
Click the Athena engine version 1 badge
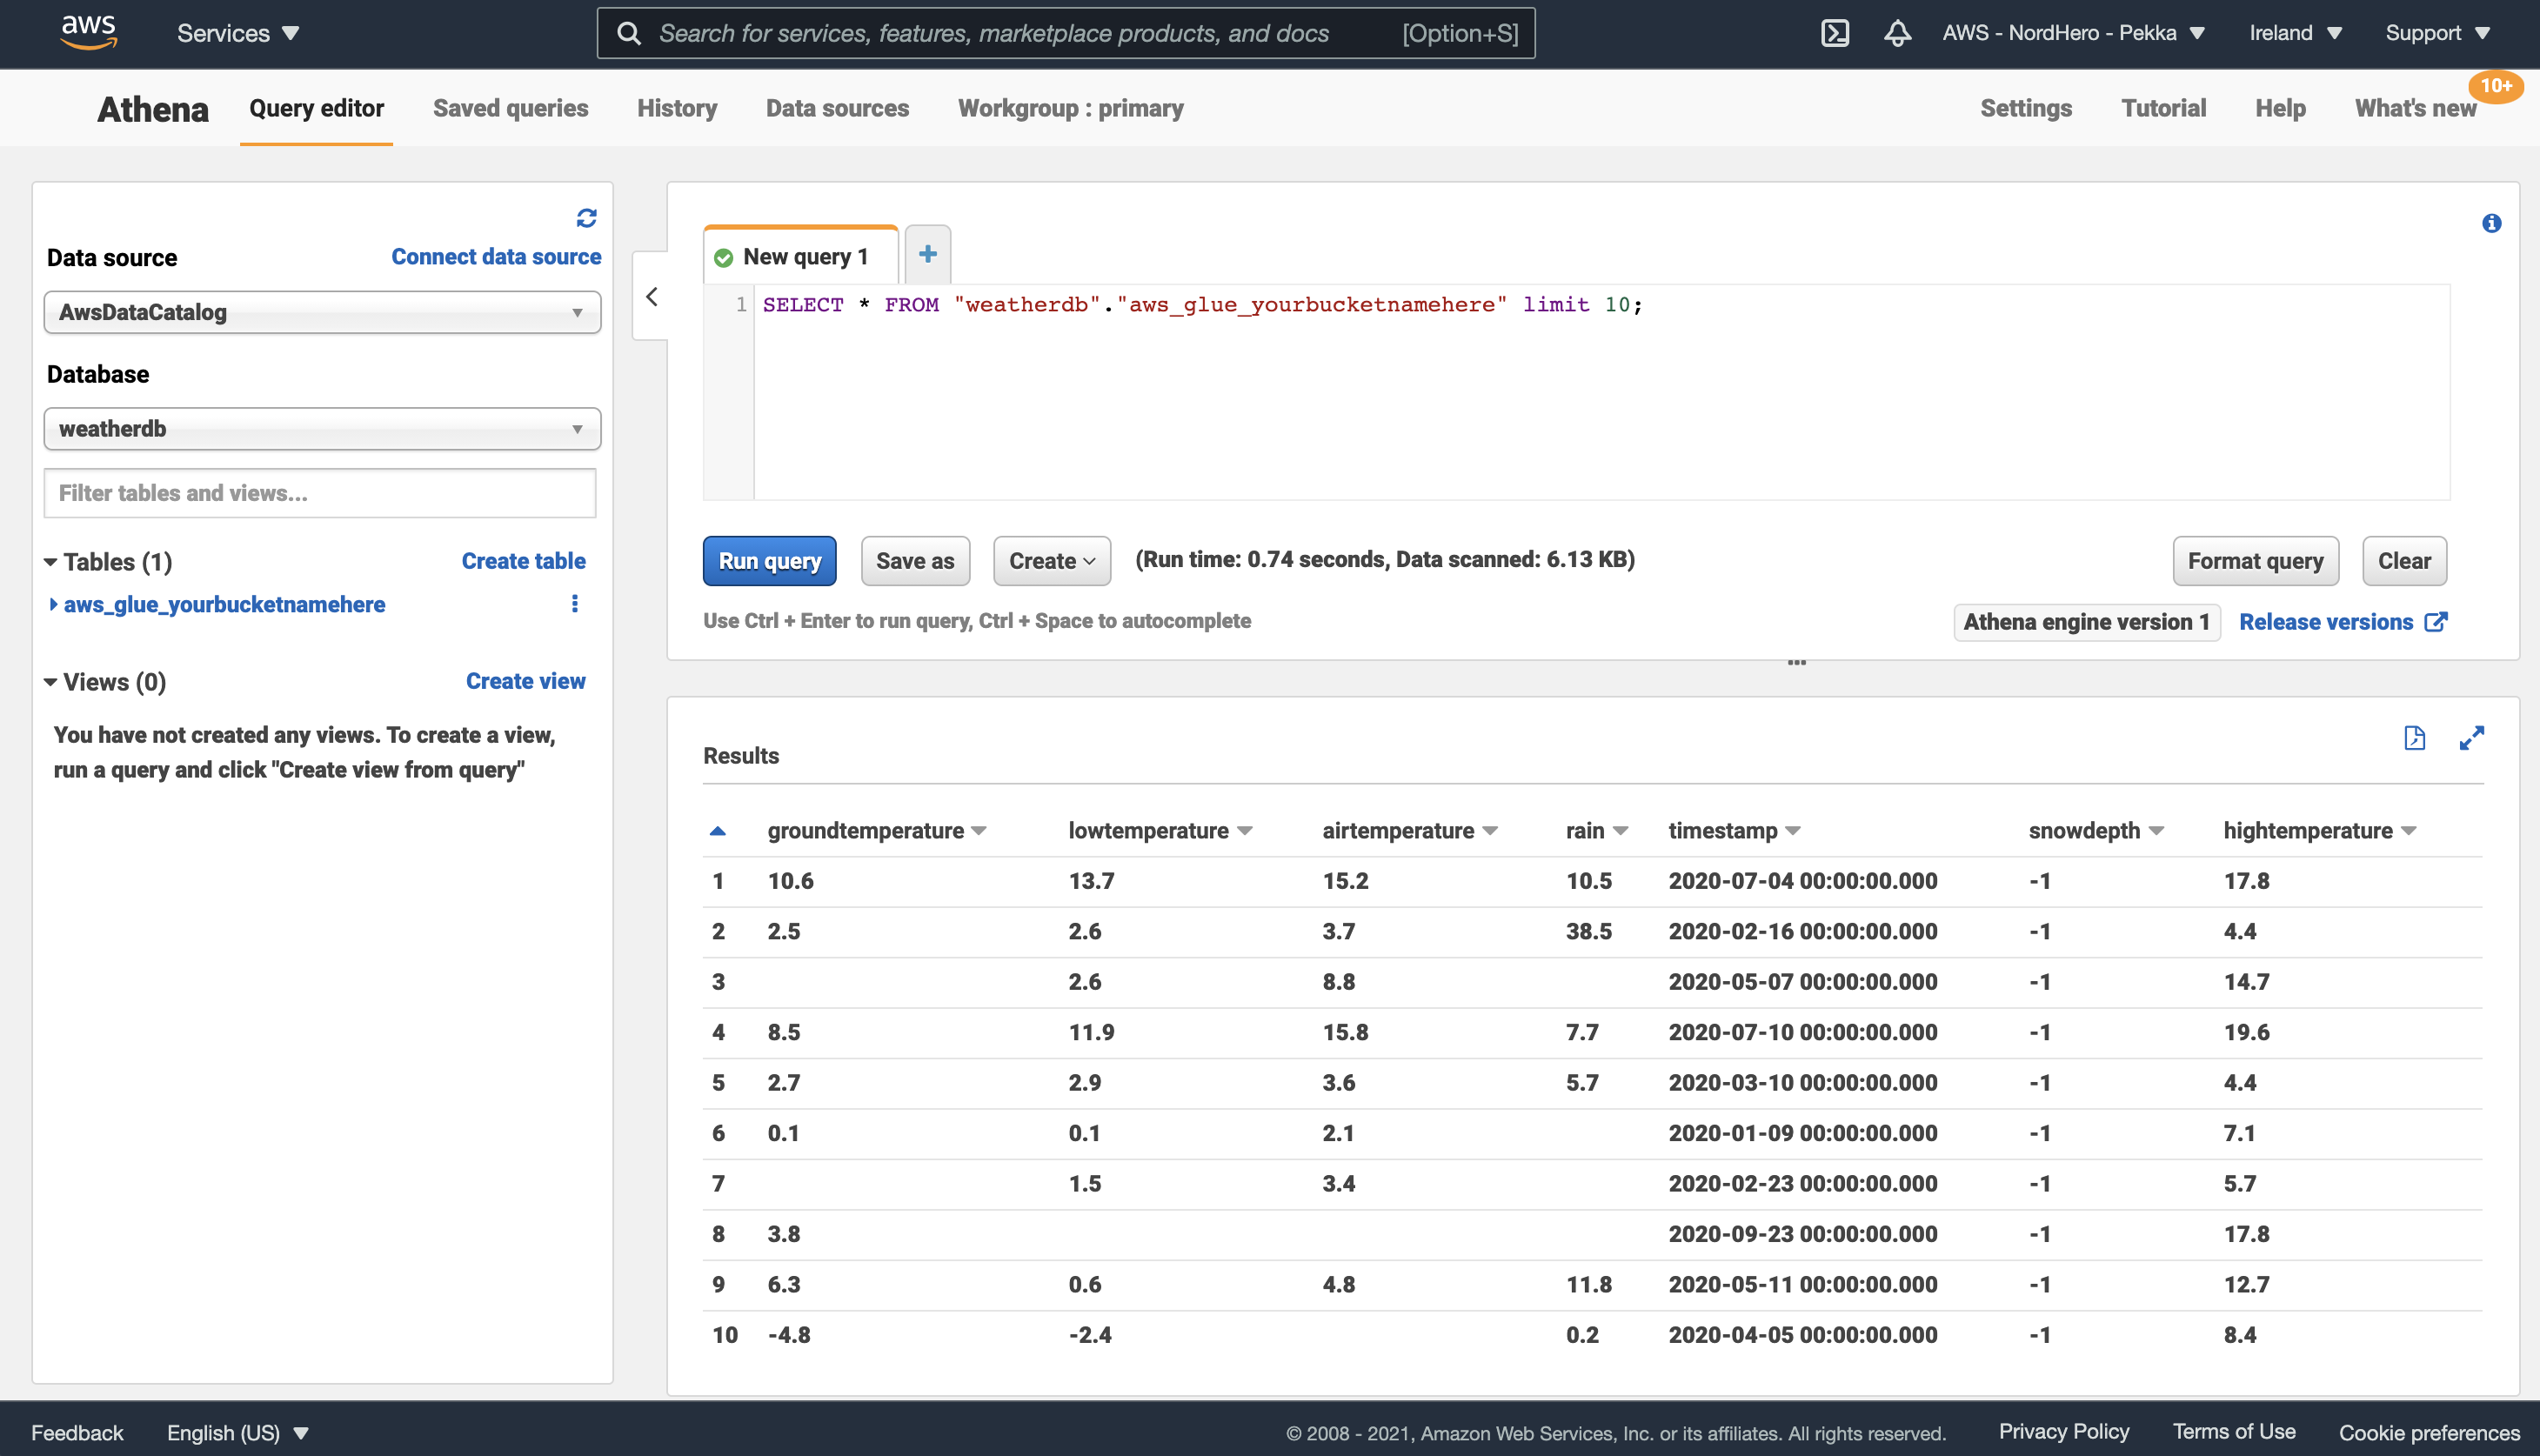(x=2087, y=621)
